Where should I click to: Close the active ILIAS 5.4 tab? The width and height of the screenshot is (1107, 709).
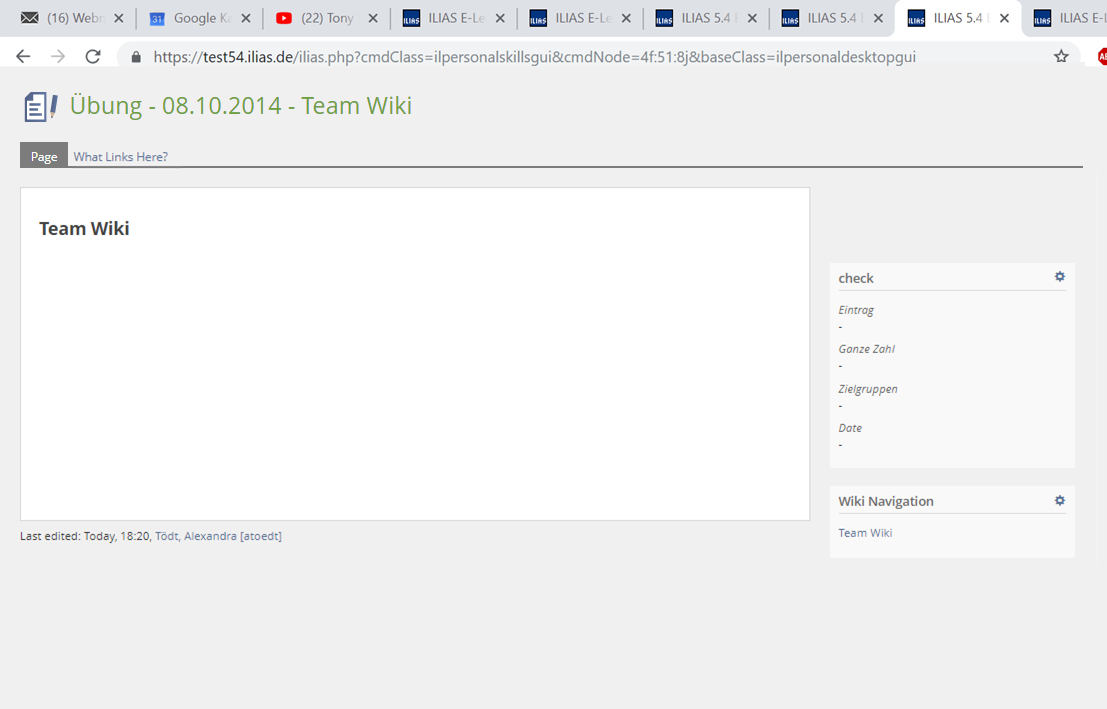[x=1004, y=18]
